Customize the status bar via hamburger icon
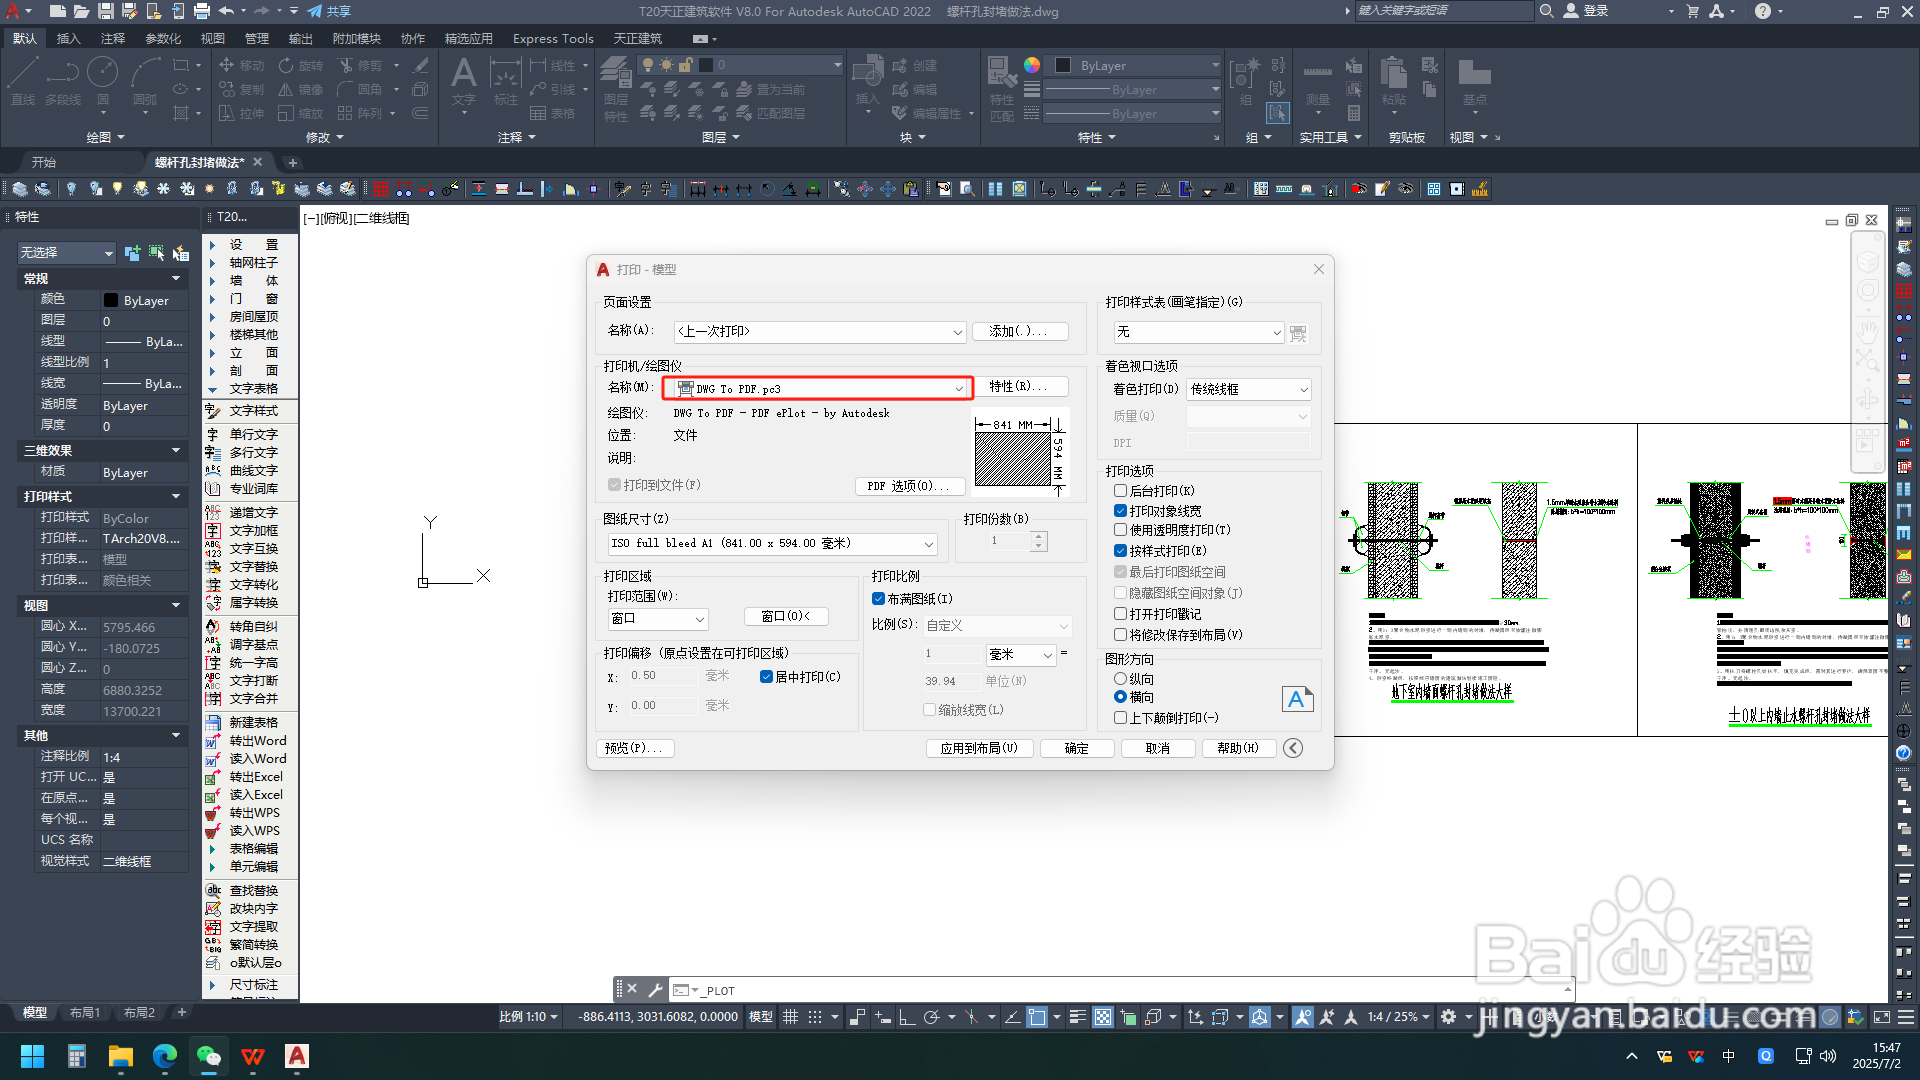This screenshot has width=1920, height=1080. (x=1906, y=1017)
